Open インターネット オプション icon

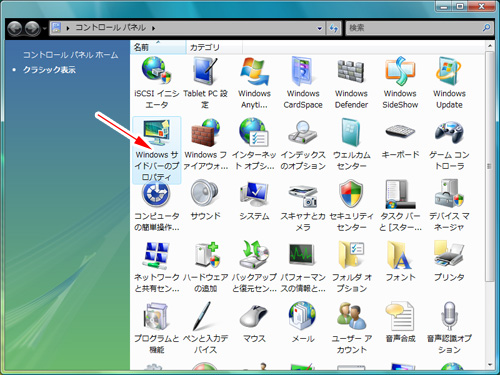[254, 133]
